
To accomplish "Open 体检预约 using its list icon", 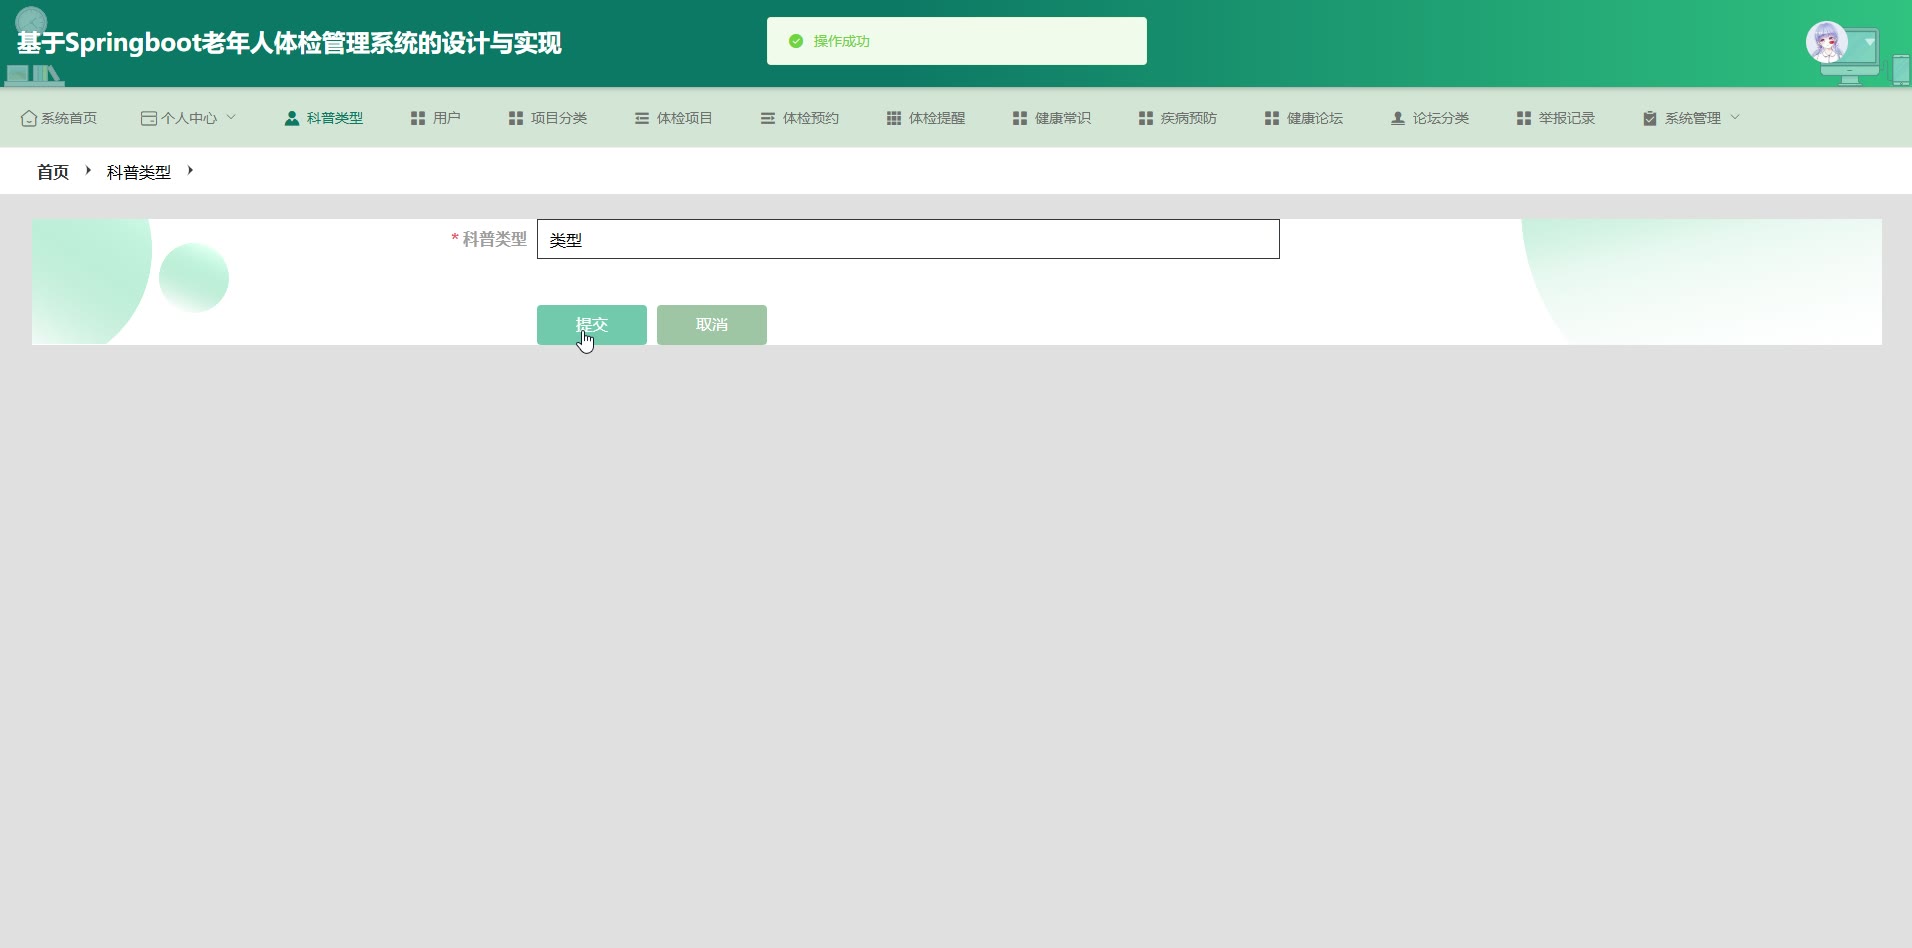I will 768,118.
